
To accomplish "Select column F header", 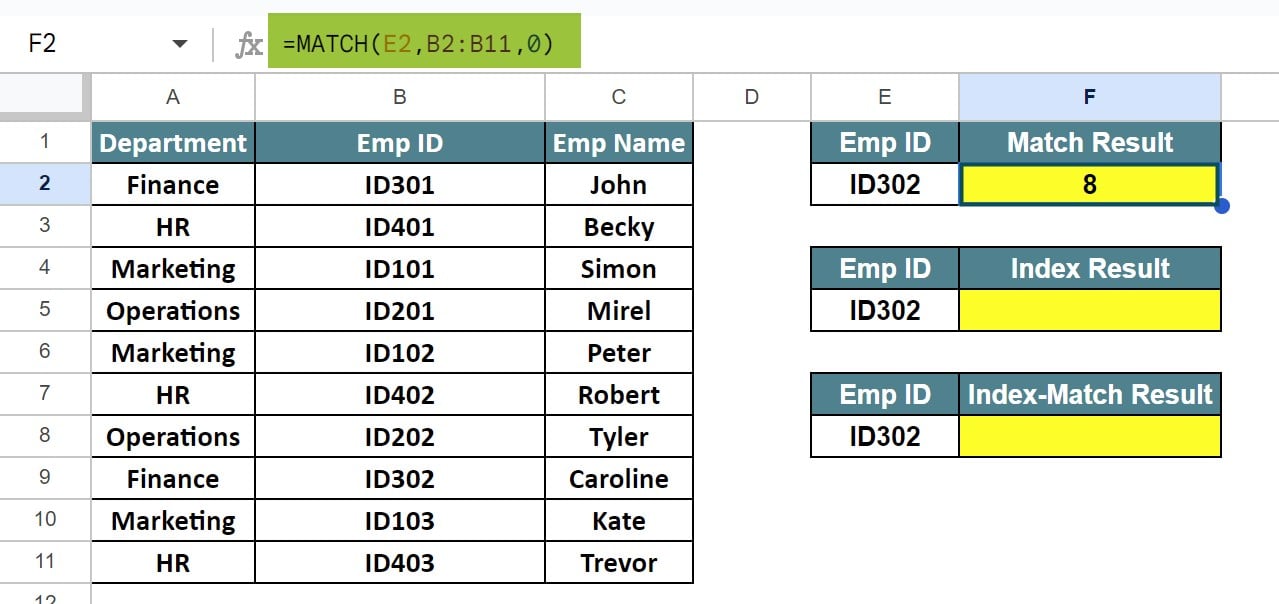I will point(1090,96).
